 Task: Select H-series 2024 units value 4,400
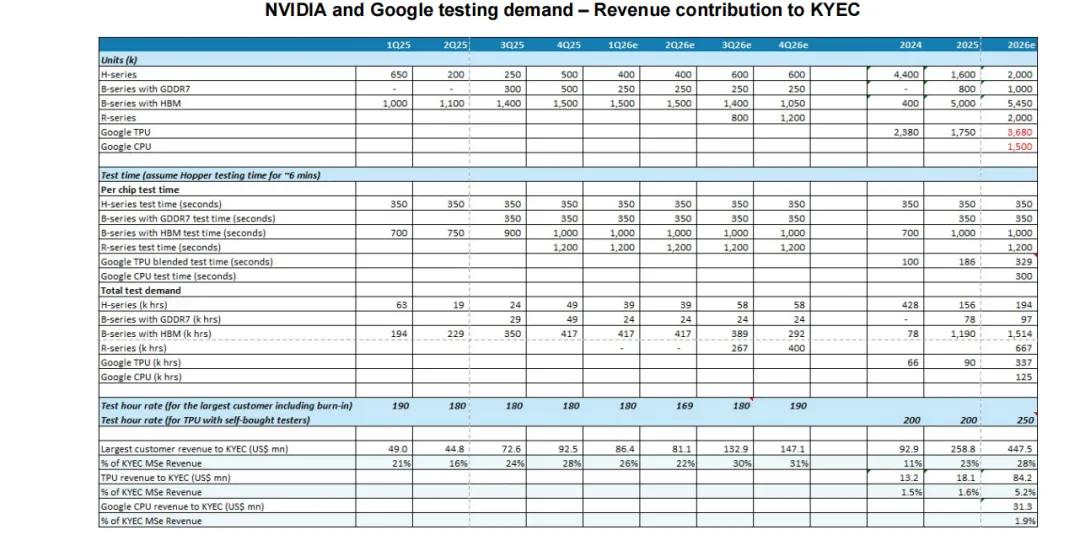coord(906,74)
